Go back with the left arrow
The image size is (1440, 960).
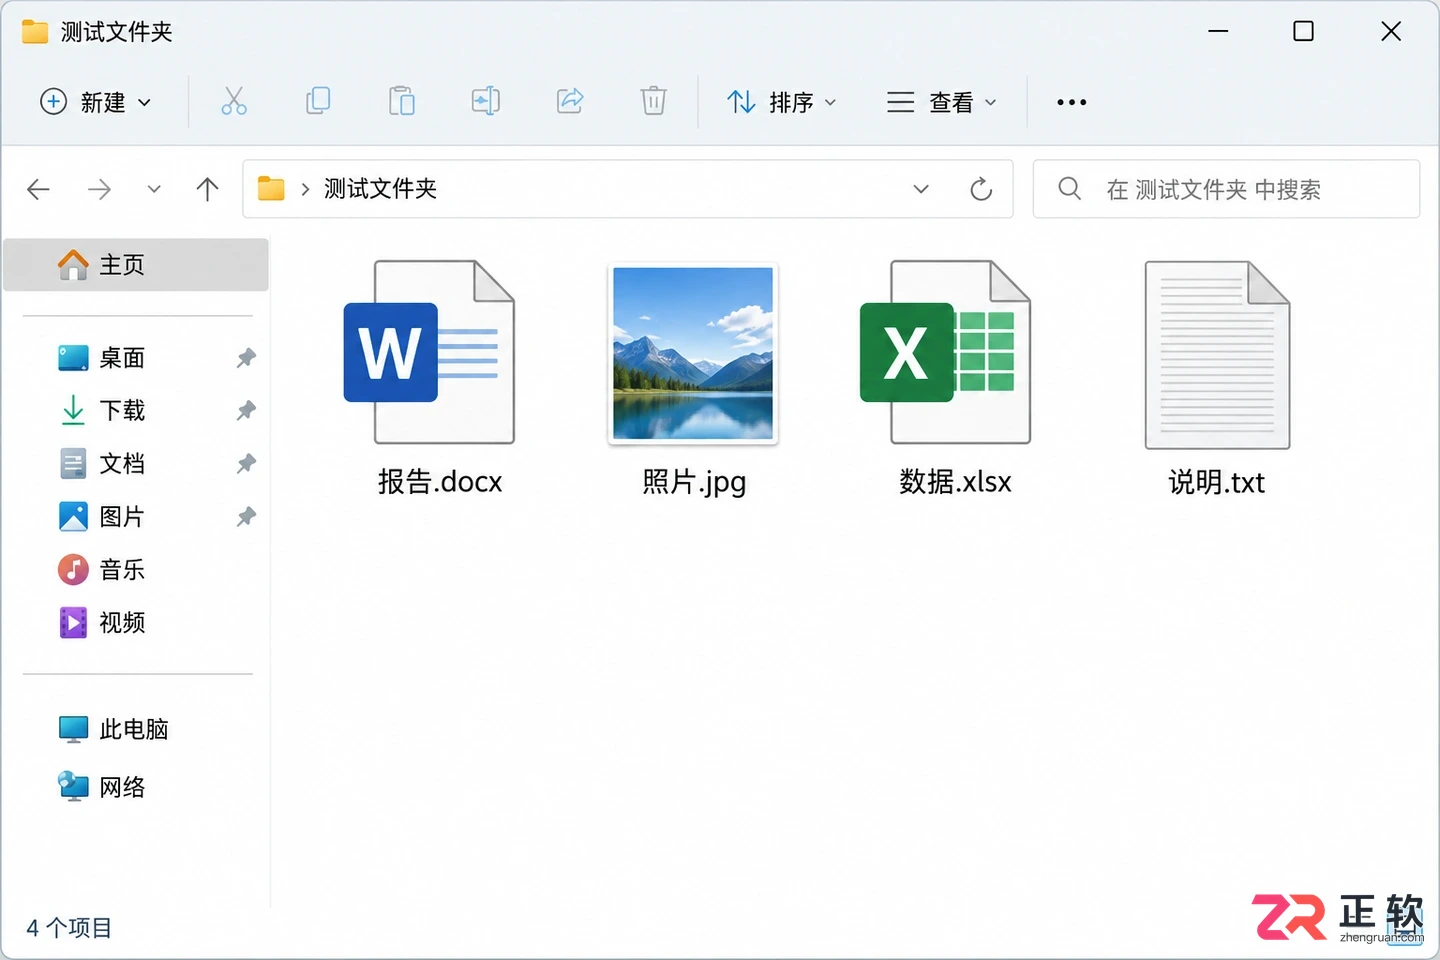(38, 189)
